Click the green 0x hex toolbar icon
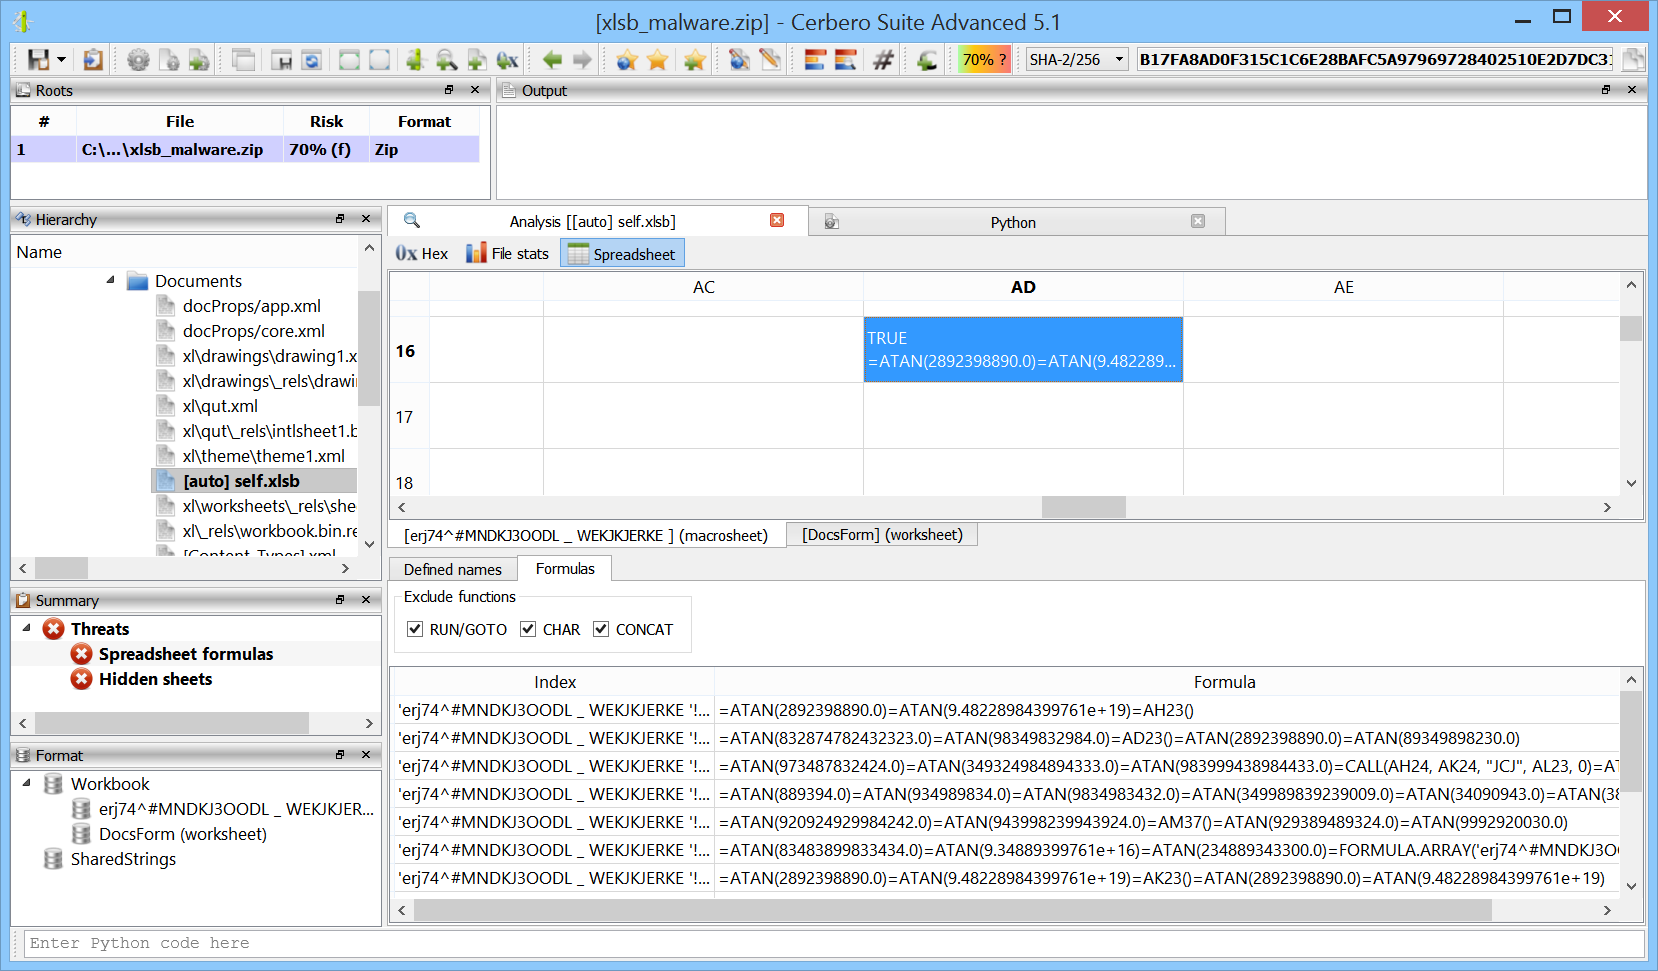1658x971 pixels. pos(508,60)
